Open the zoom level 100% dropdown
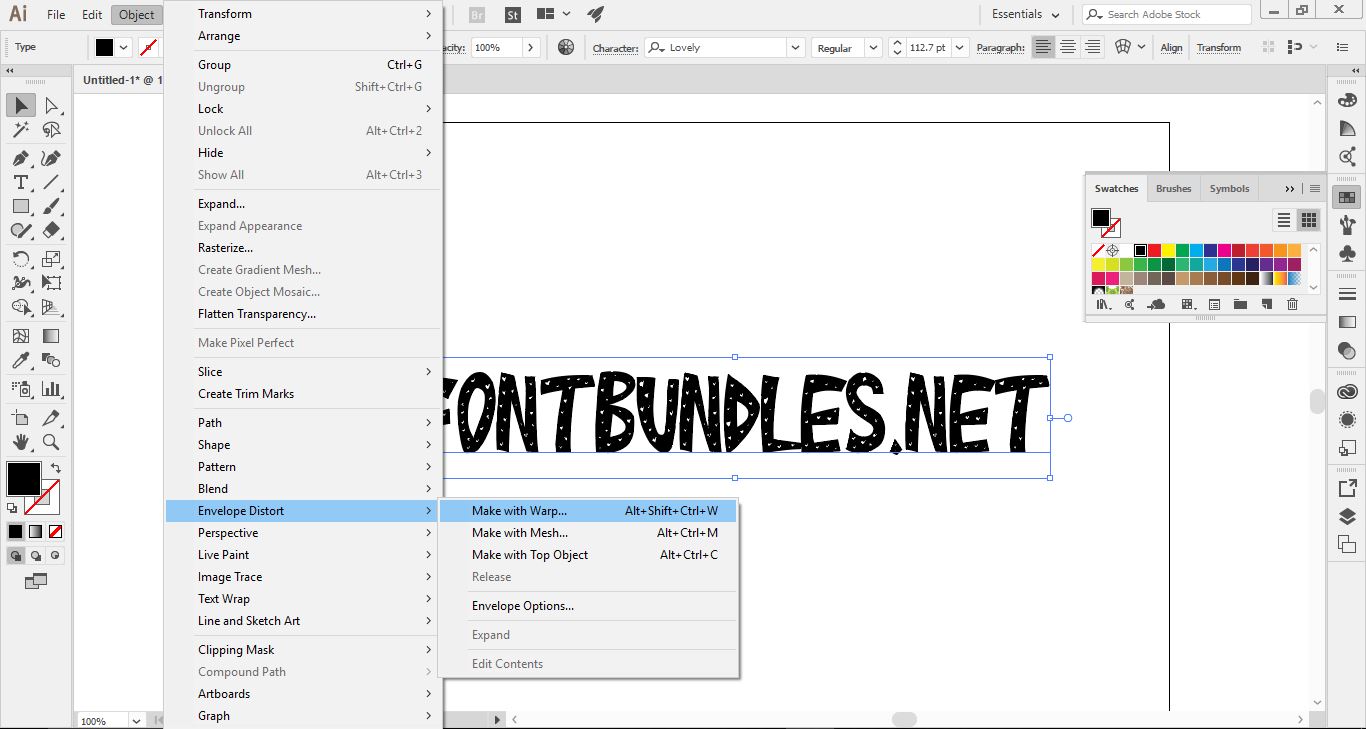 [x=136, y=720]
